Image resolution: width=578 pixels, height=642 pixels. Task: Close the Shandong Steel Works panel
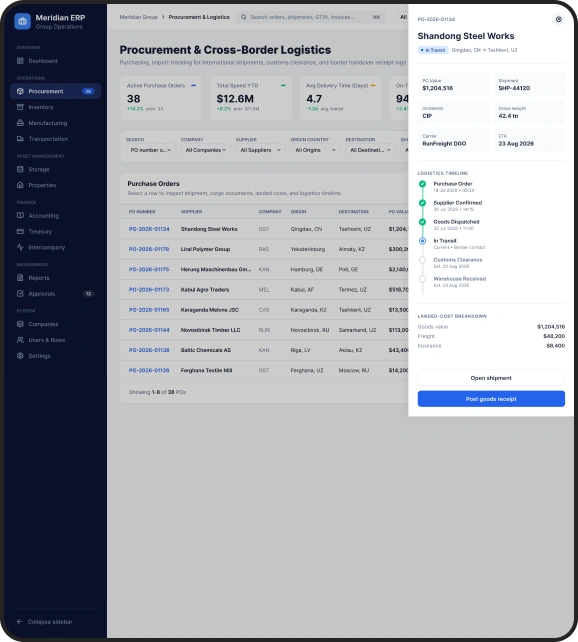pyautogui.click(x=558, y=19)
